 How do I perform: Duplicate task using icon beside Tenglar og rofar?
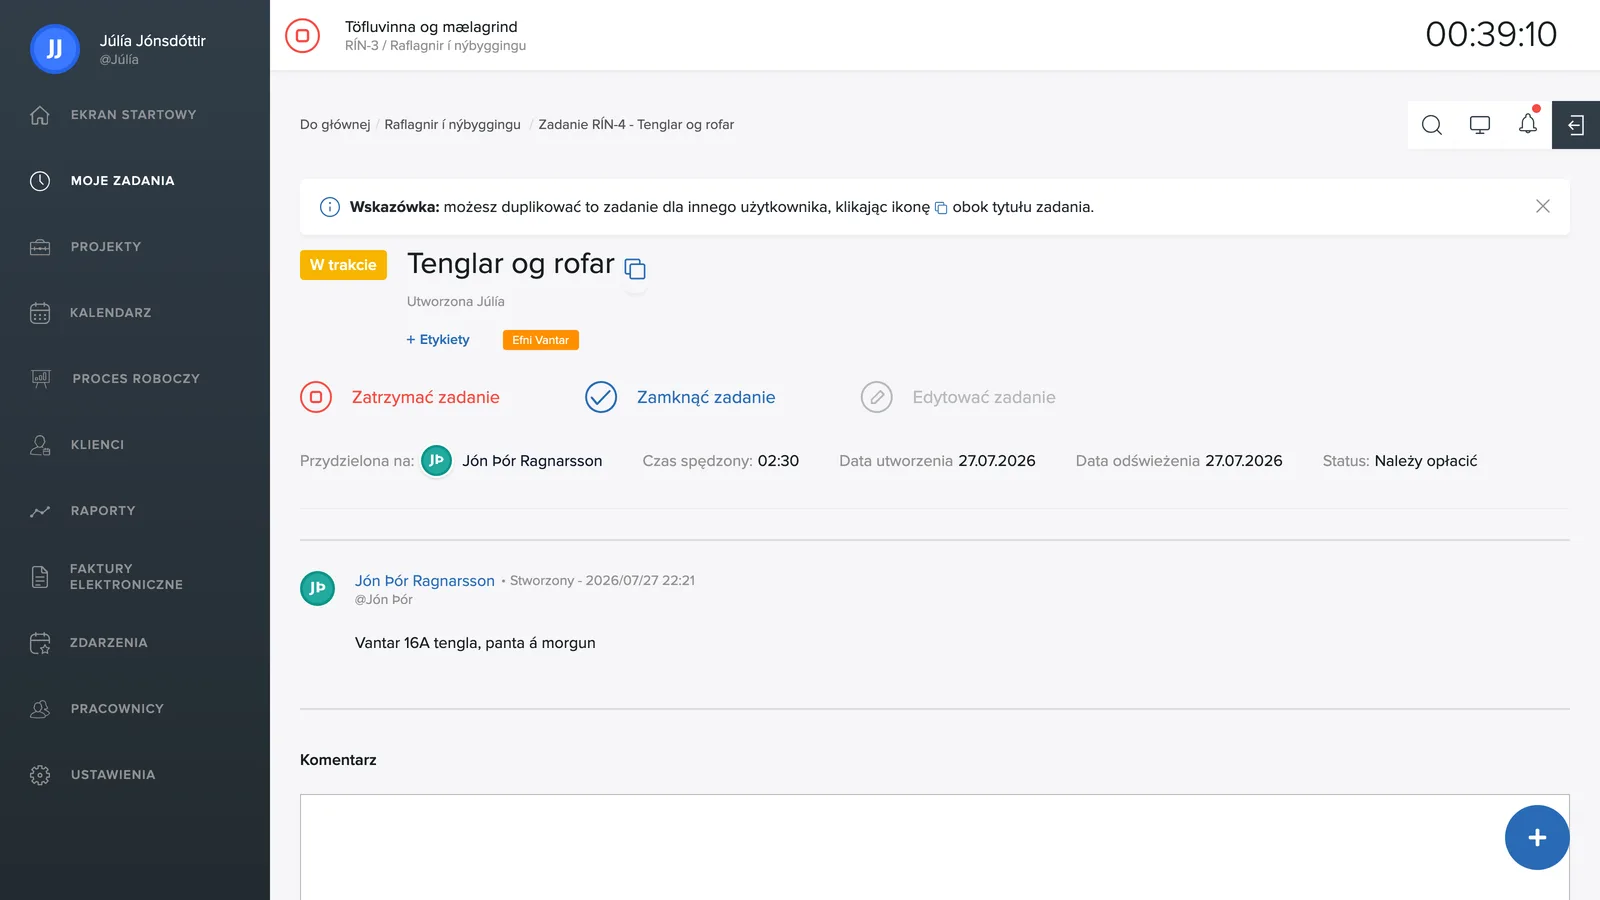pyautogui.click(x=635, y=269)
